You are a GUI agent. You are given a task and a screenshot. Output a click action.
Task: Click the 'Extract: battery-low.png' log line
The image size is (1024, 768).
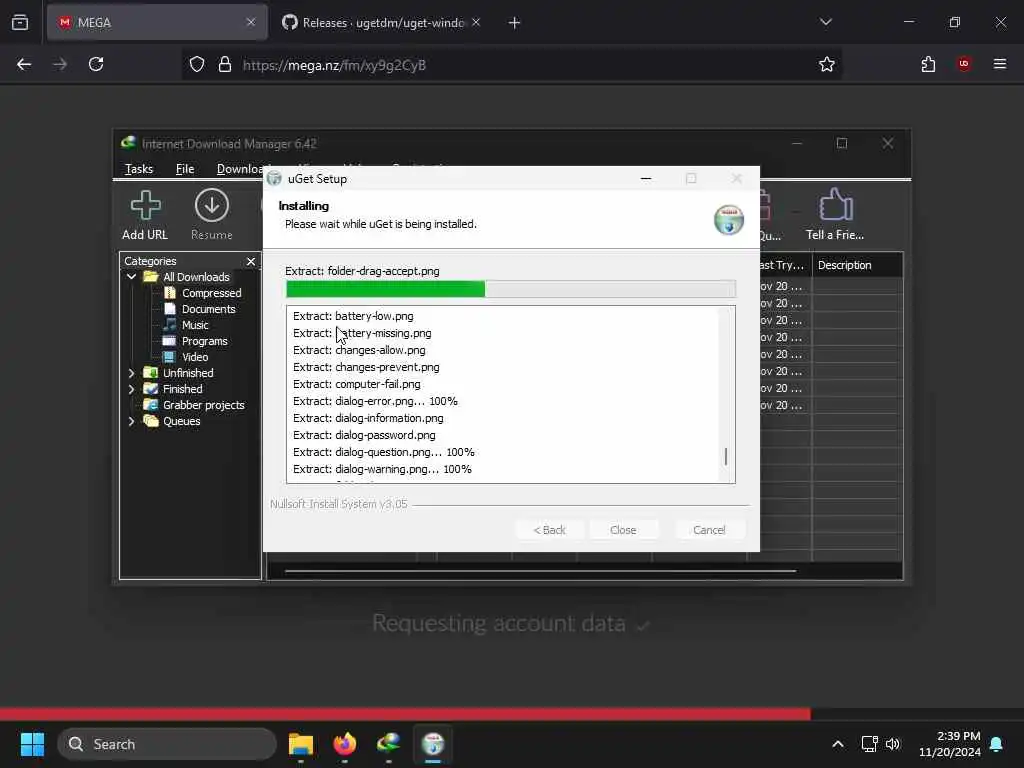(353, 316)
